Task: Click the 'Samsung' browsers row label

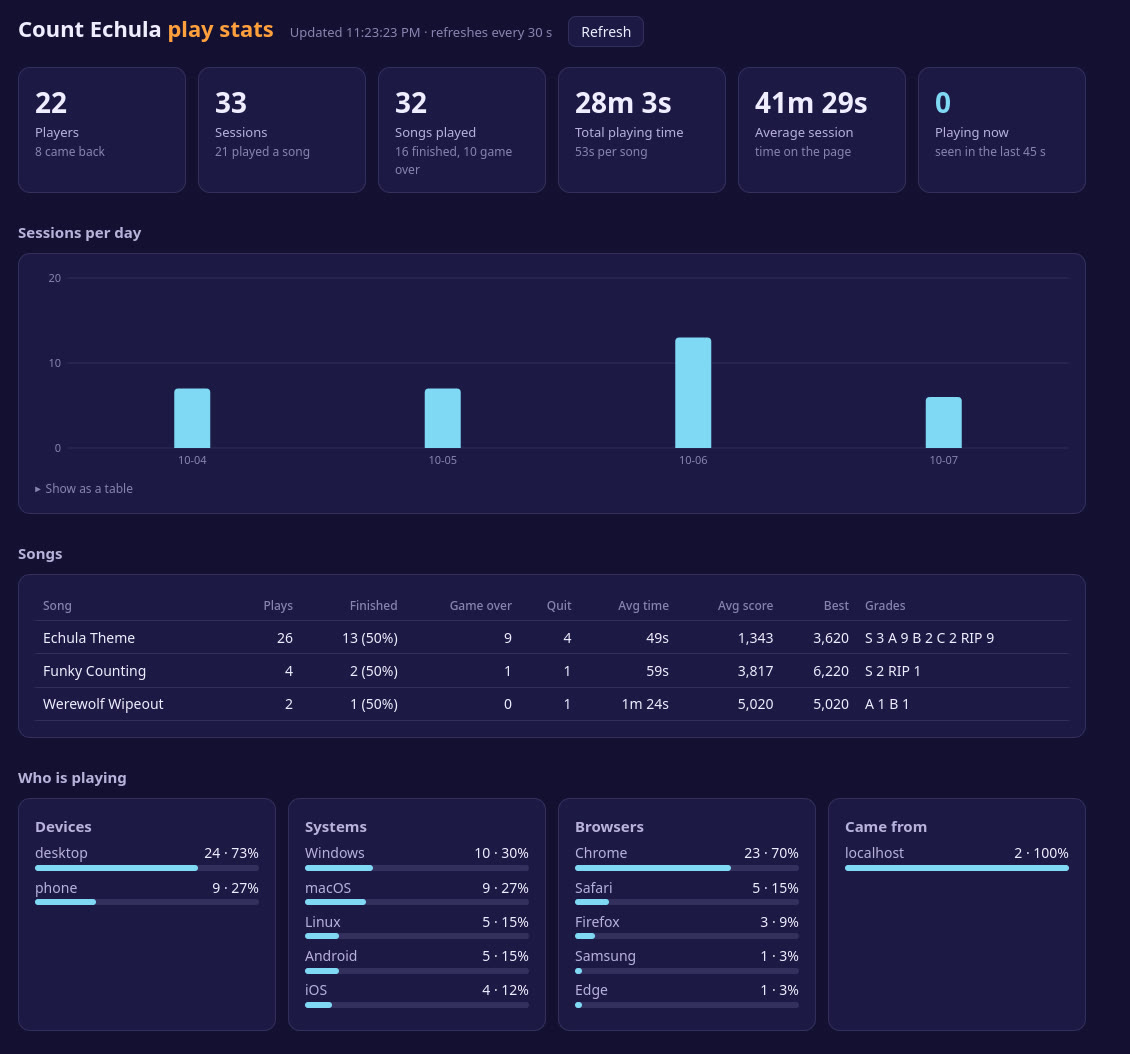Action: click(x=605, y=956)
